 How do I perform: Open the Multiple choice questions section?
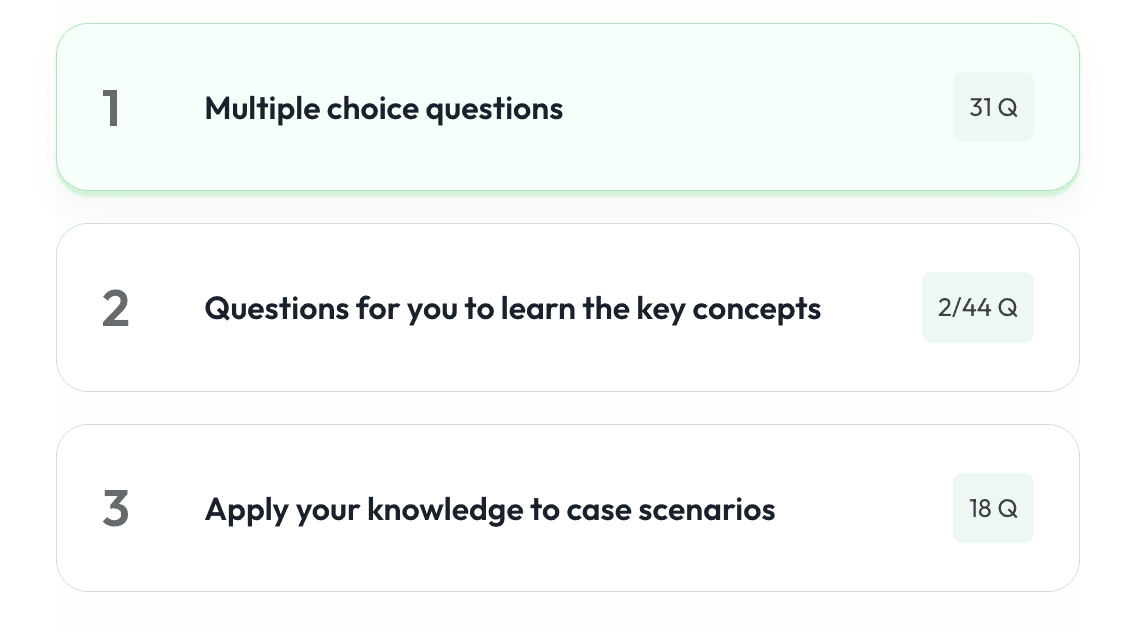pyautogui.click(x=568, y=107)
